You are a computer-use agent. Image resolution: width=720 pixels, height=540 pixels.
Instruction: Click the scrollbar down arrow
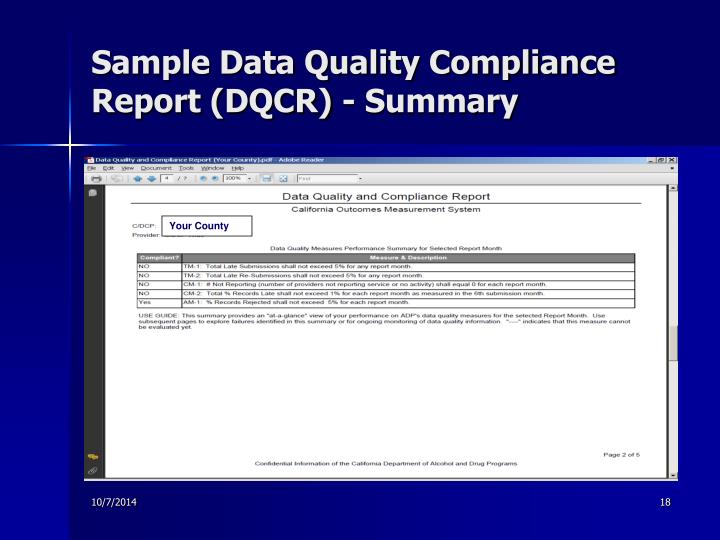[x=673, y=475]
